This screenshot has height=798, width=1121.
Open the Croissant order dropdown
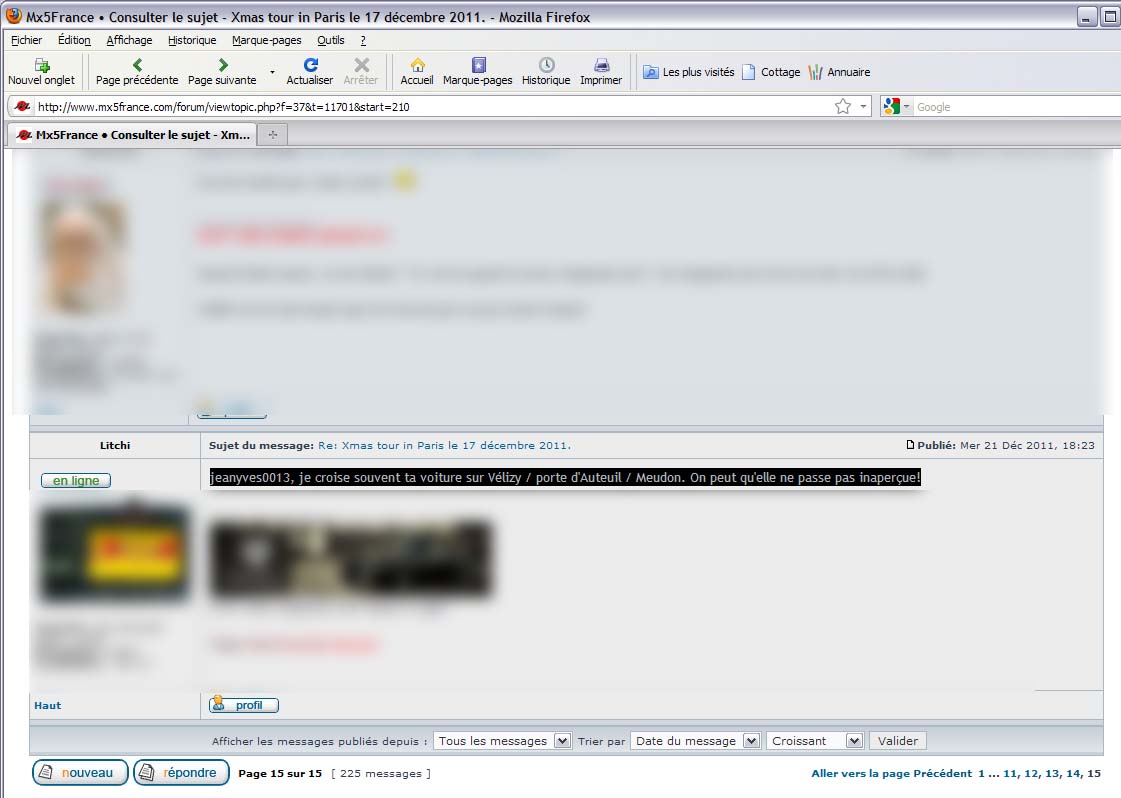click(814, 741)
